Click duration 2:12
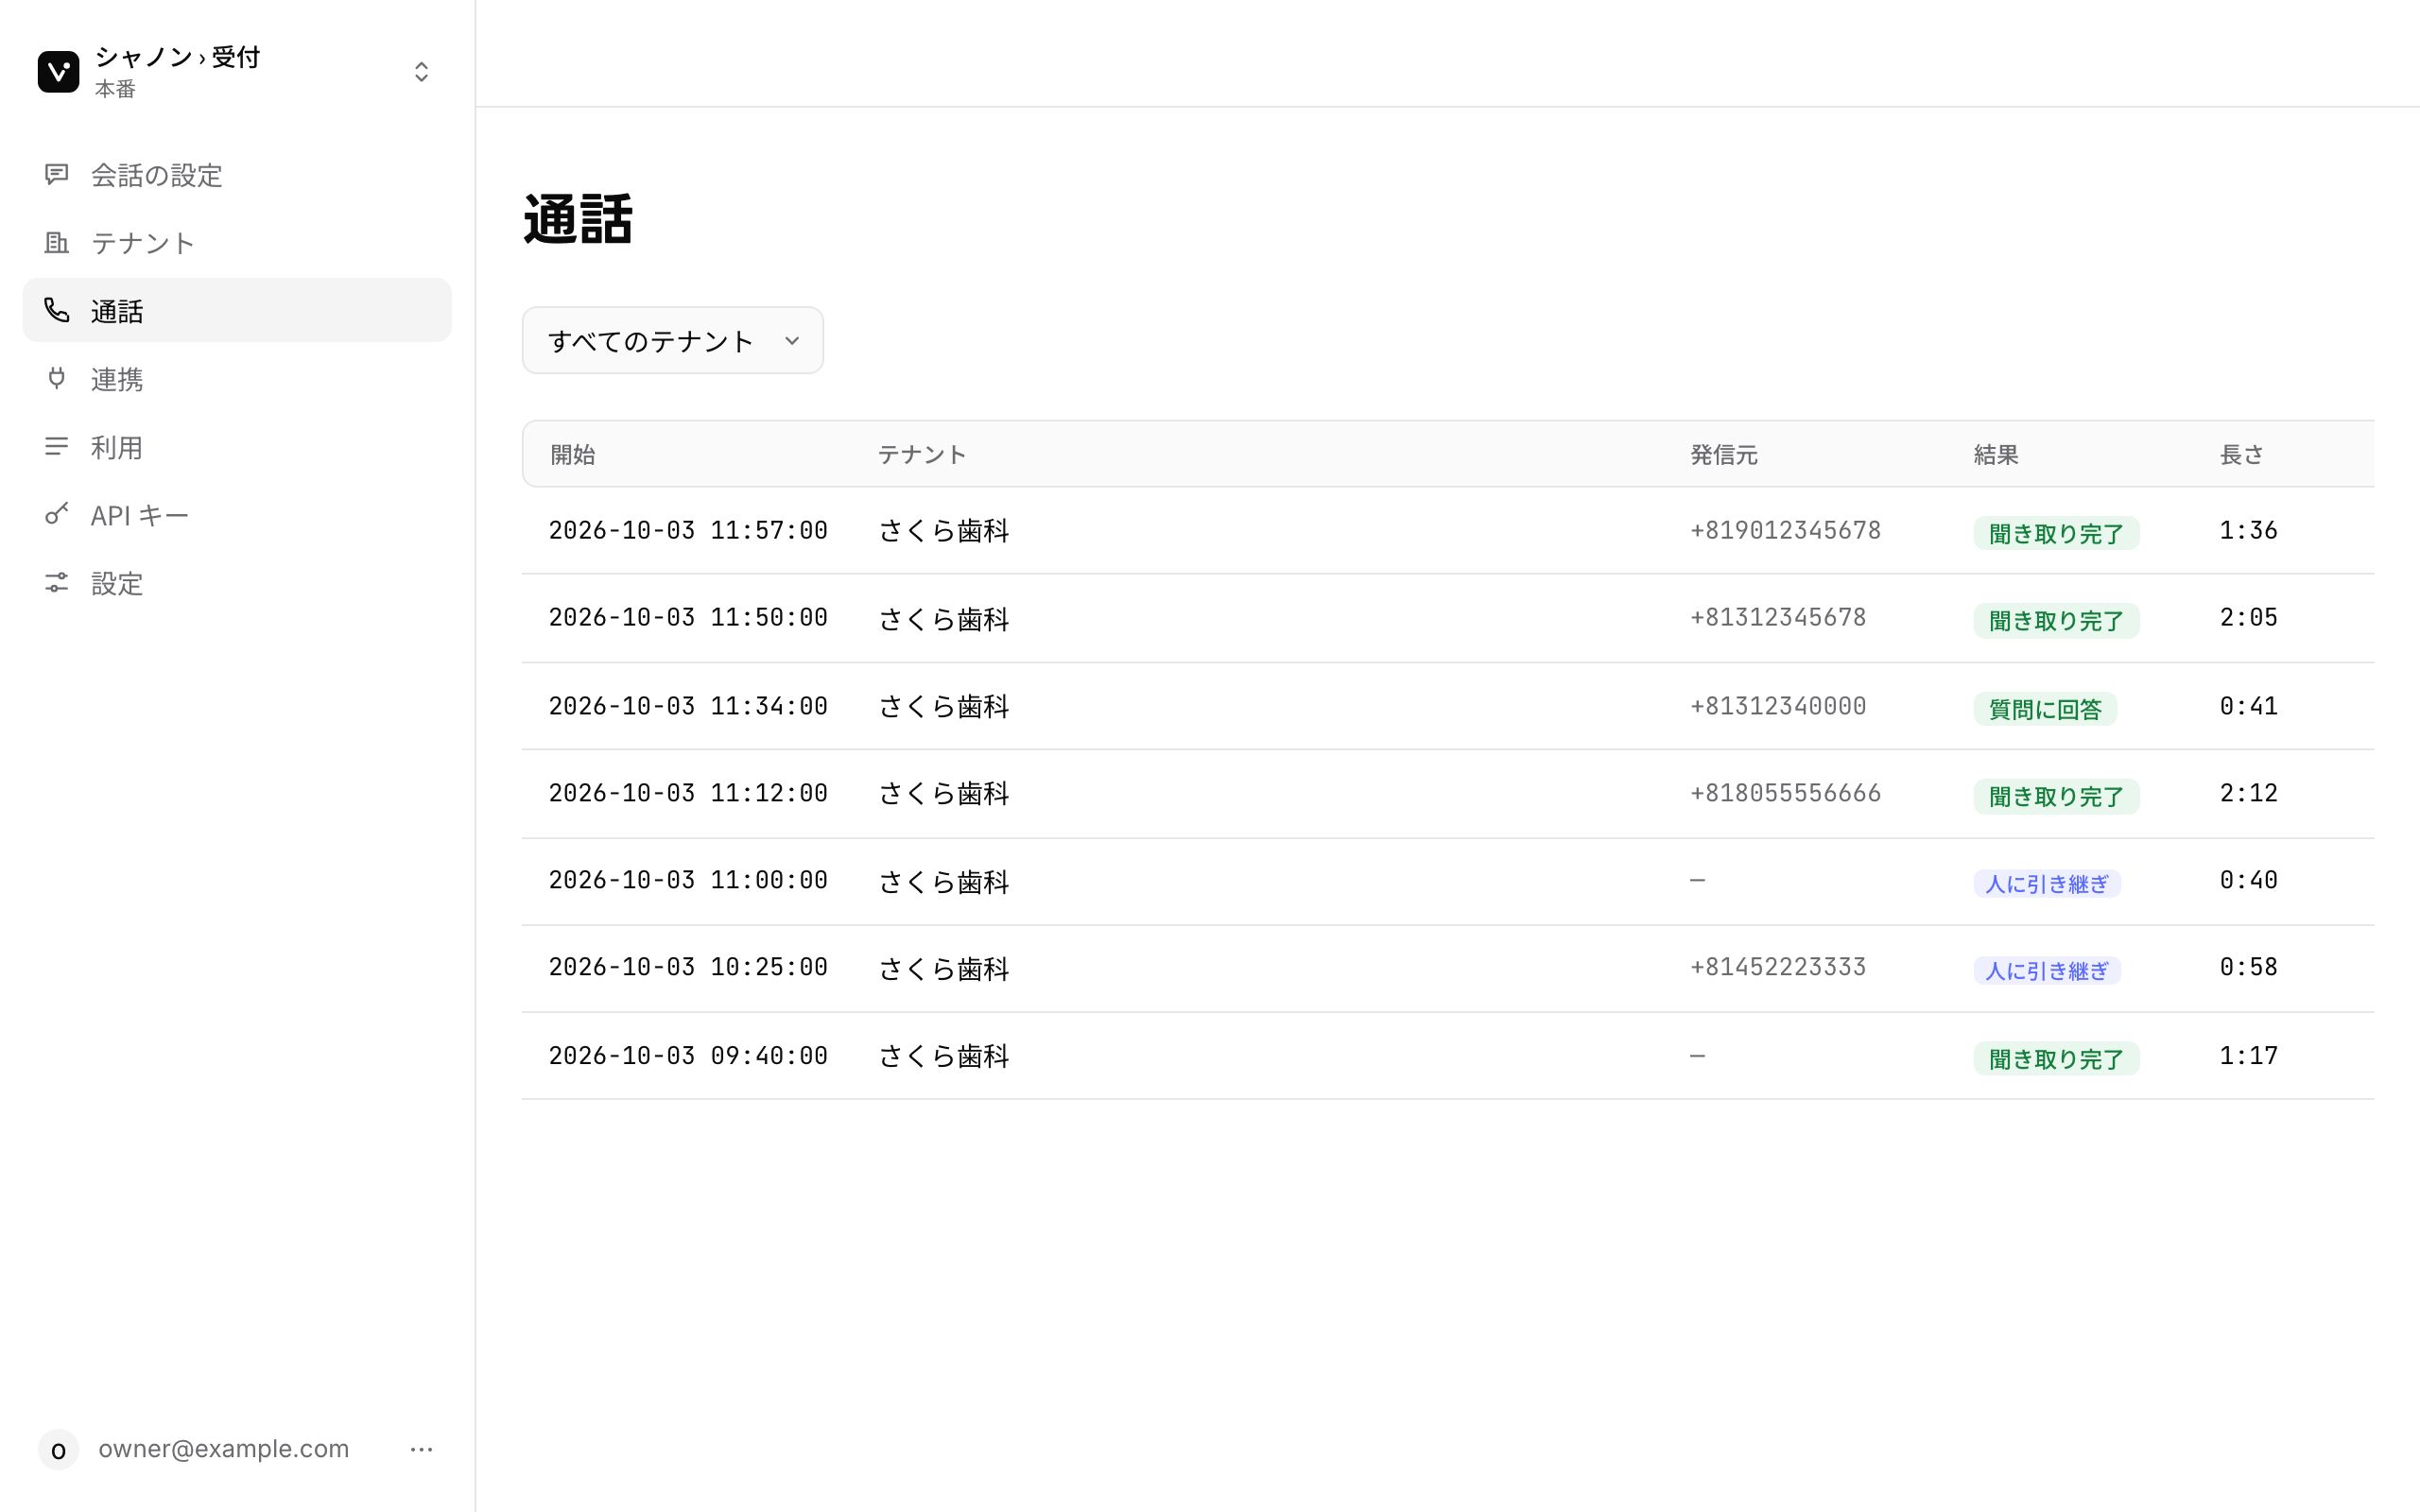Image resolution: width=2420 pixels, height=1512 pixels. [2248, 793]
